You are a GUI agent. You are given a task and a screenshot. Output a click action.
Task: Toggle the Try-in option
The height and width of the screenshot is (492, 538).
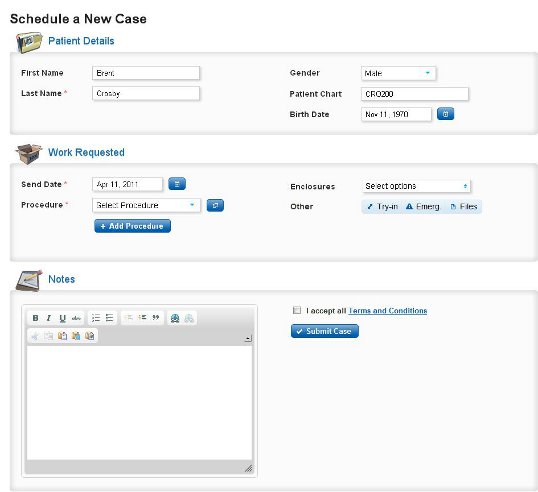(383, 207)
